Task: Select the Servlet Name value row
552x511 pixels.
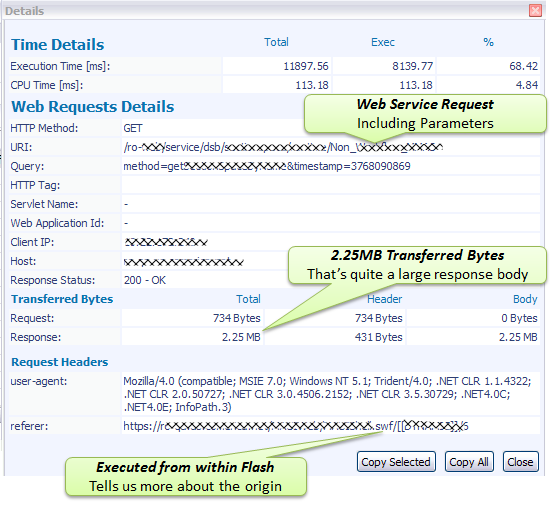Action: (x=331, y=204)
